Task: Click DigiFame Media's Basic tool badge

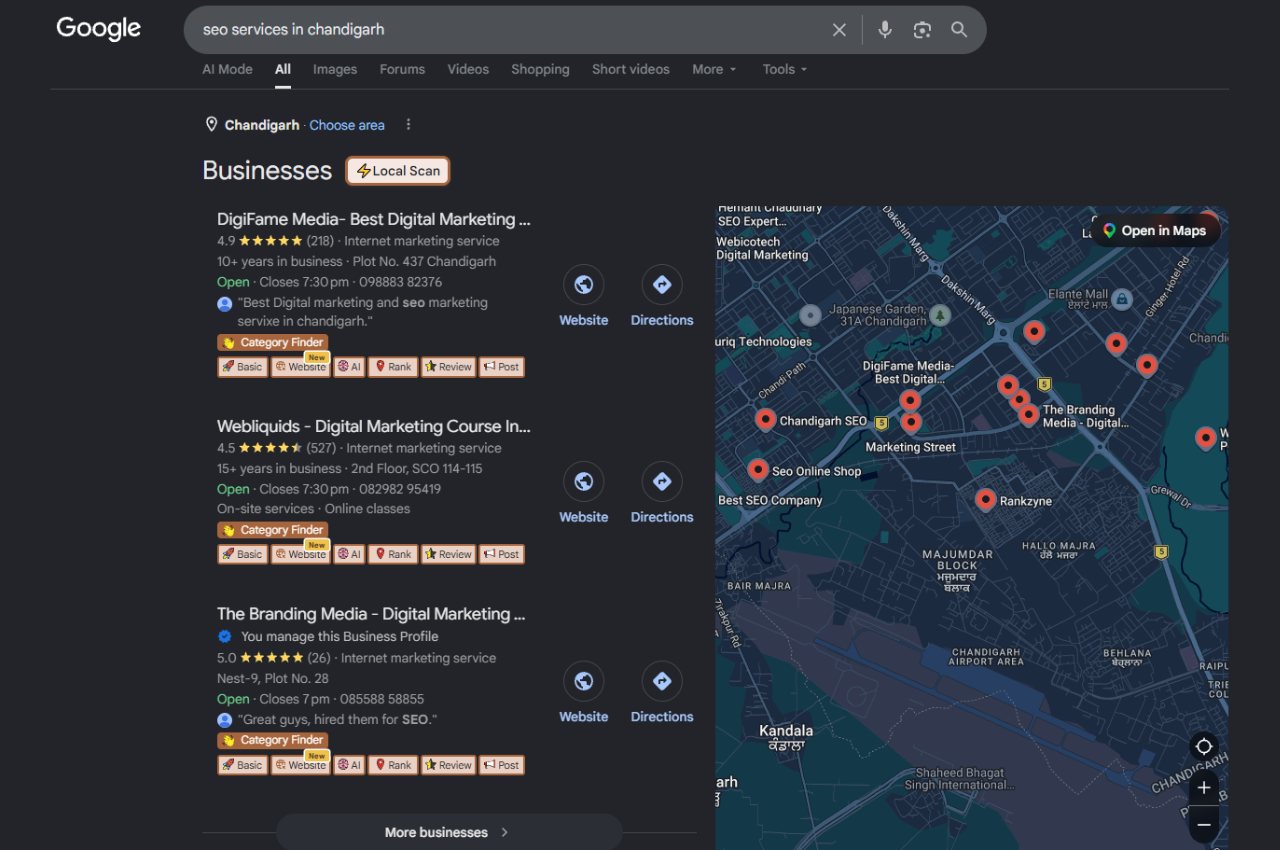Action: click(x=243, y=367)
